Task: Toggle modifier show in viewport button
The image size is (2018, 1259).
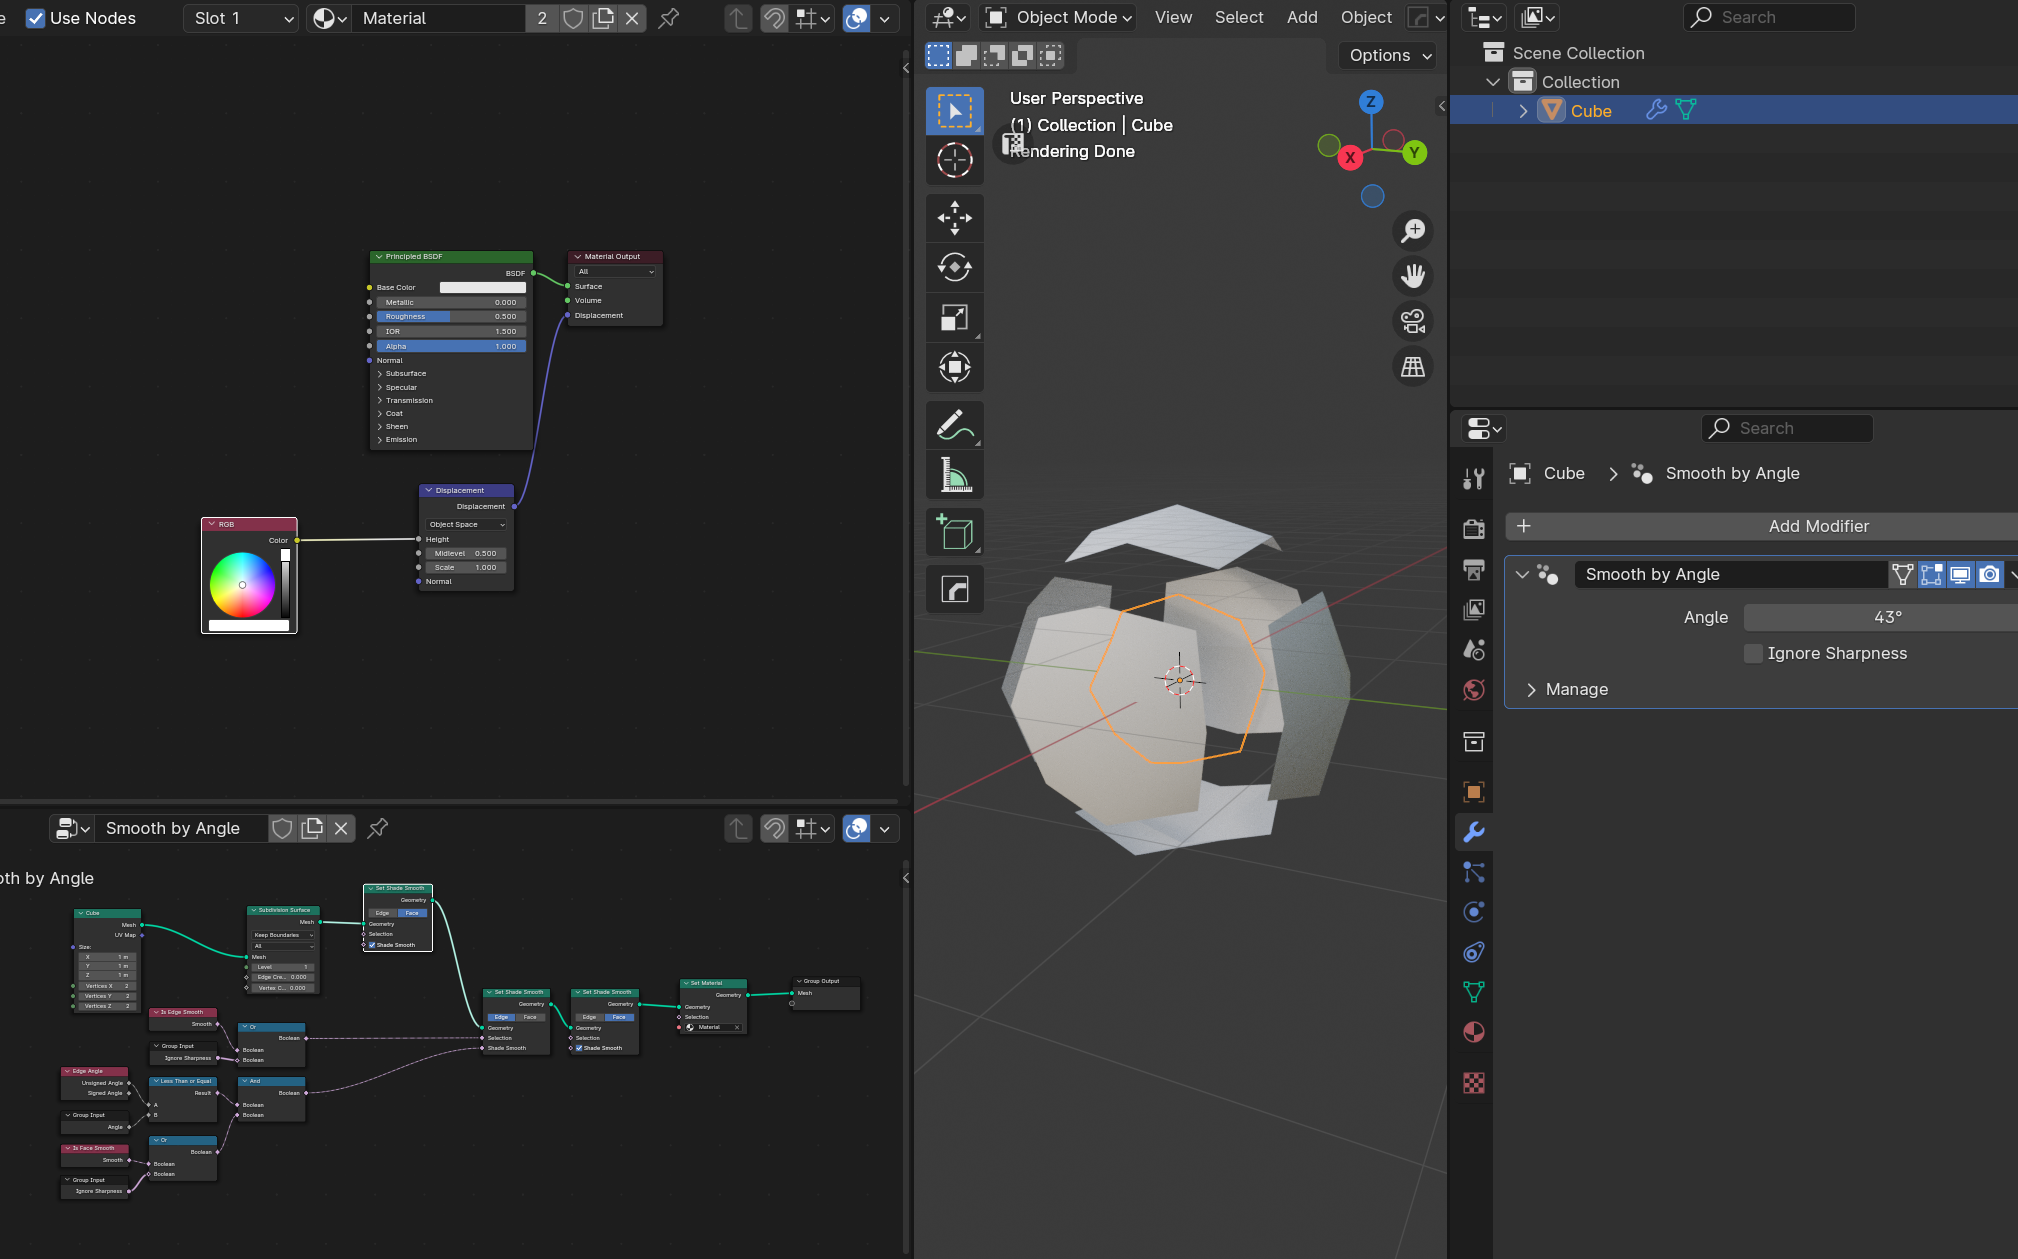Action: [1961, 574]
